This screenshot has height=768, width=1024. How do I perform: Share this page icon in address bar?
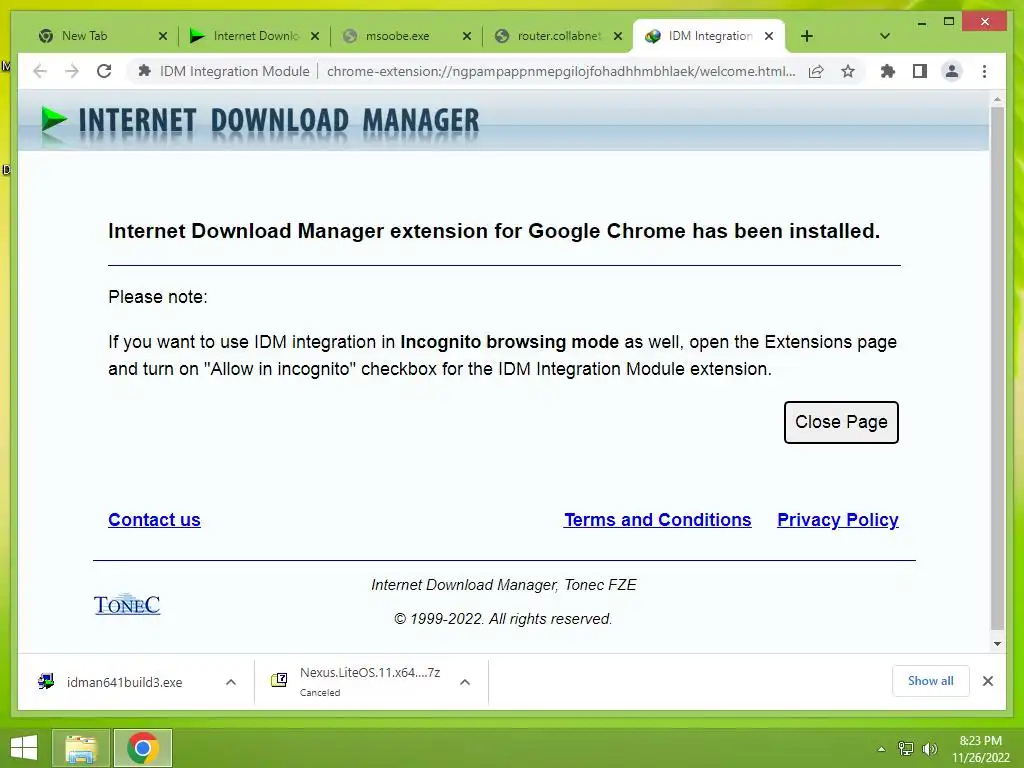coord(816,71)
